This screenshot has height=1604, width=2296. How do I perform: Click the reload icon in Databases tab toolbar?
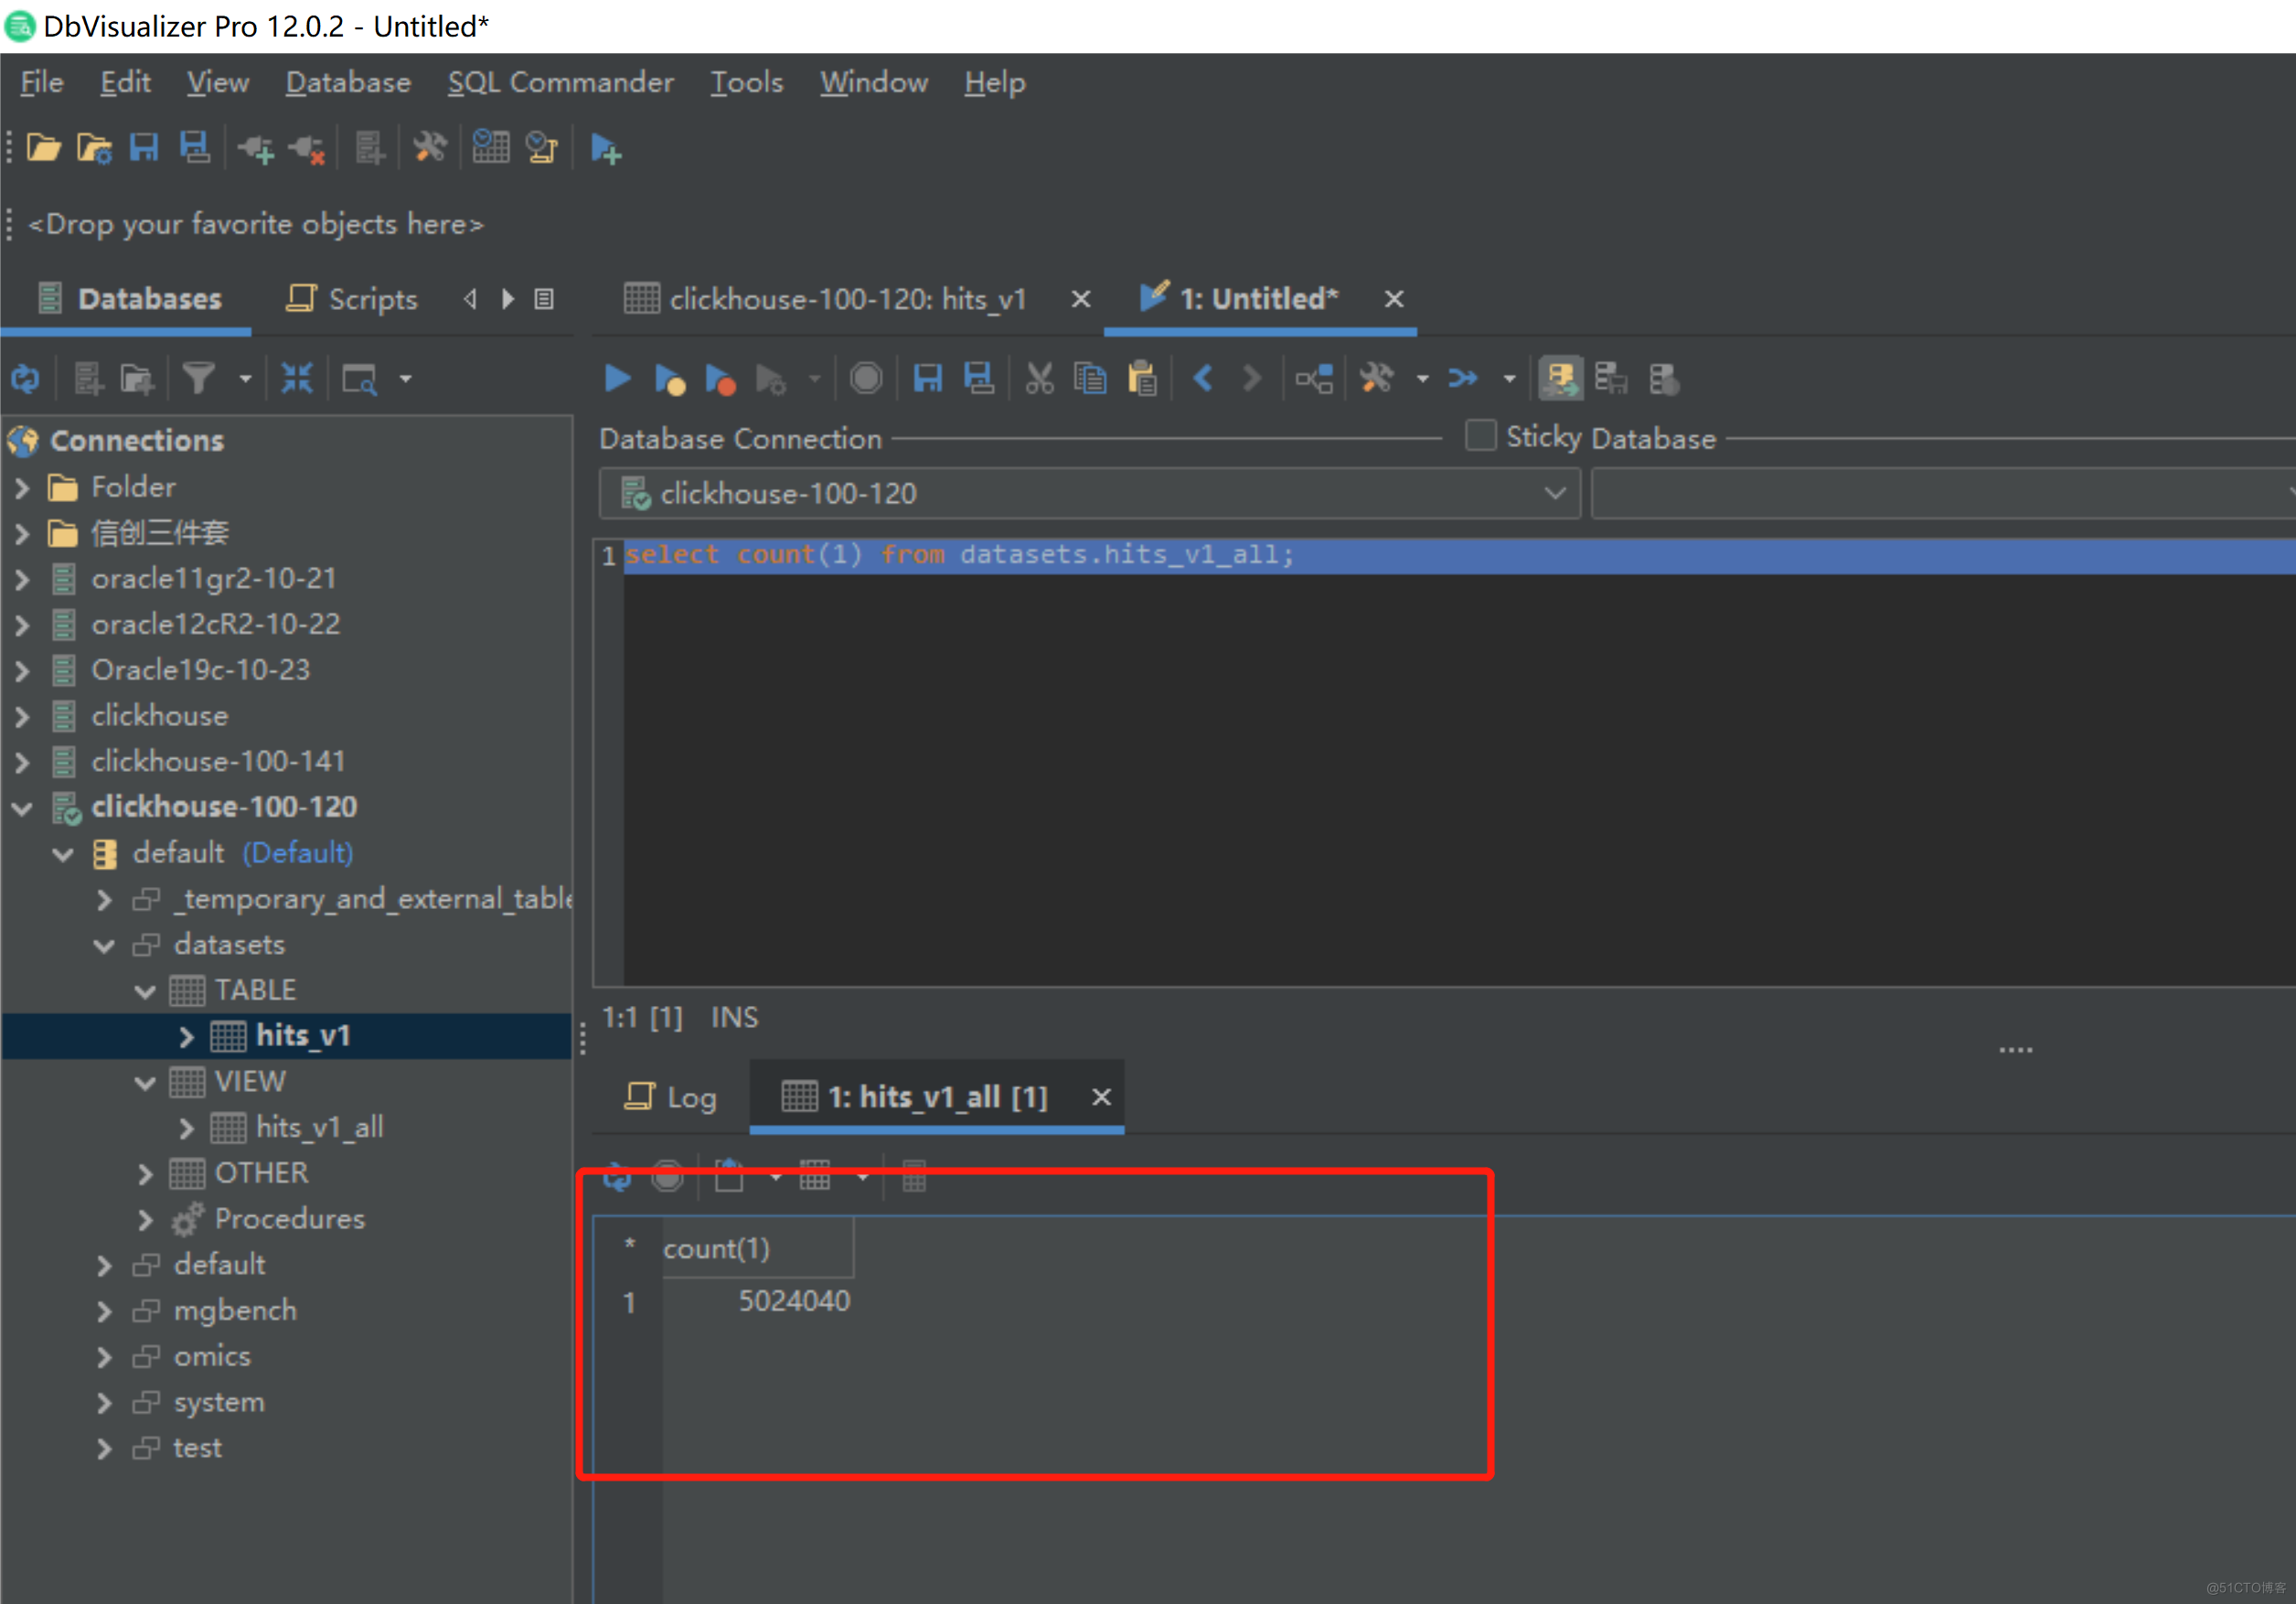pos(26,379)
